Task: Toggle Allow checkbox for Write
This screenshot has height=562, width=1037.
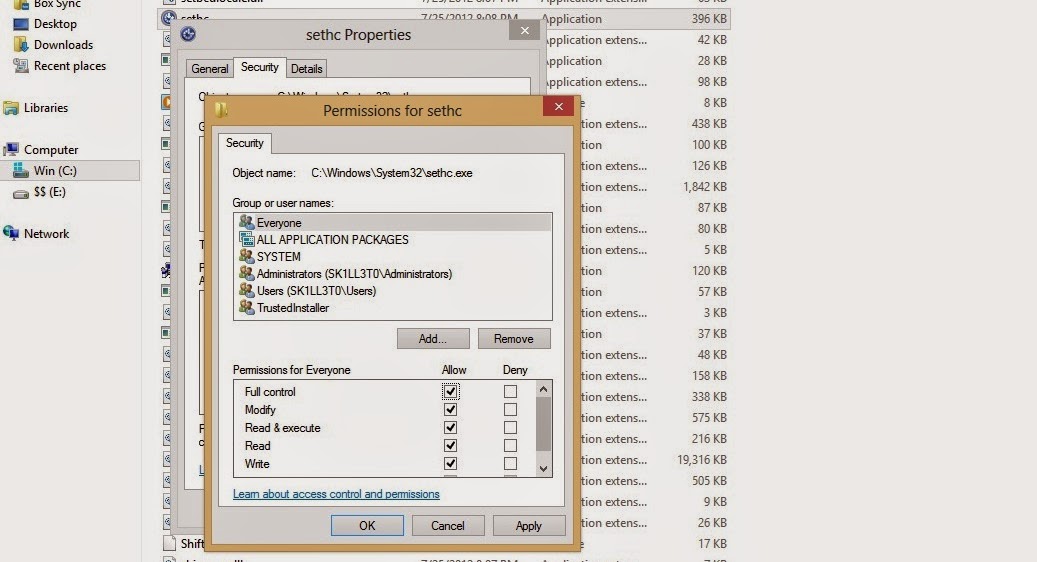Action: tap(450, 463)
